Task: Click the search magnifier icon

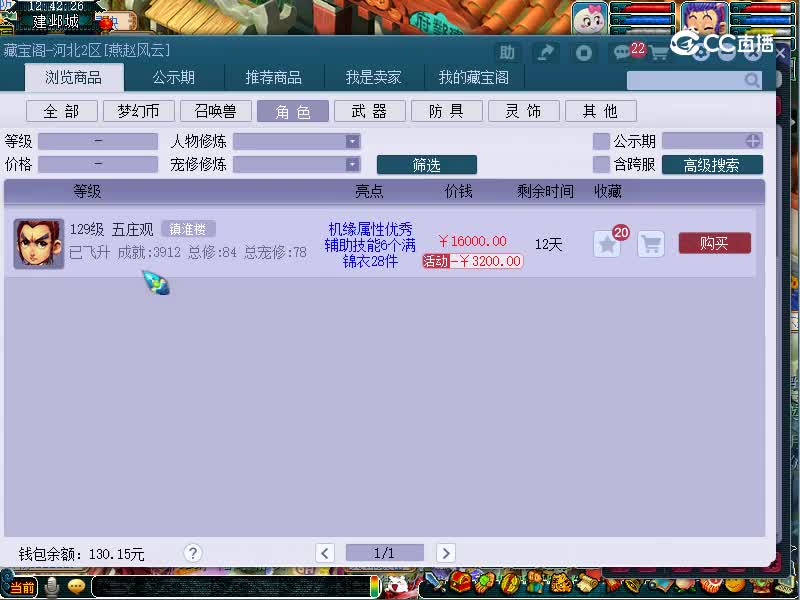Action: pos(752,80)
